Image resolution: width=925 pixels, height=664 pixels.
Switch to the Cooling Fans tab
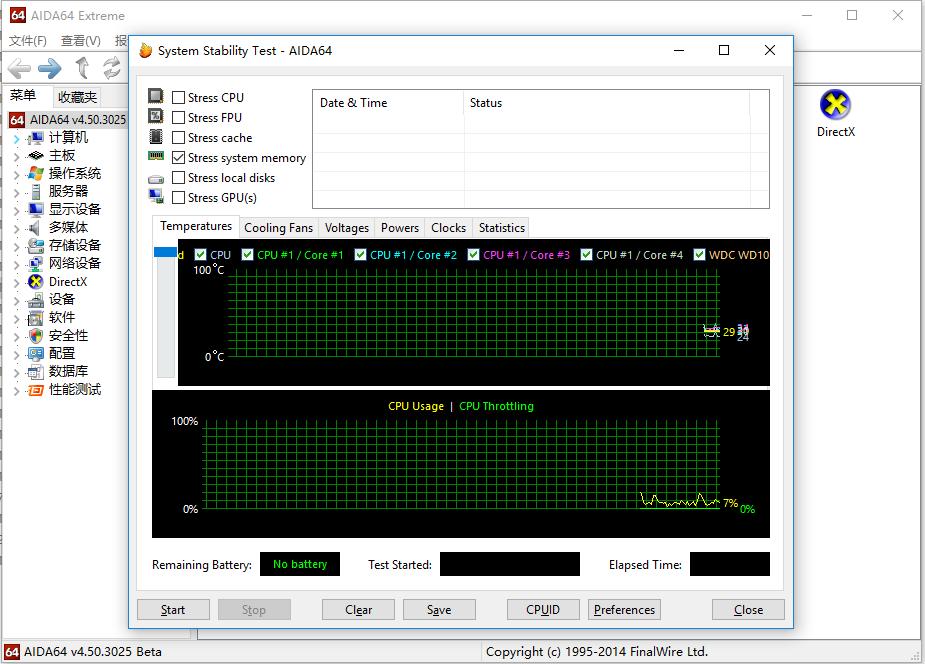click(278, 228)
